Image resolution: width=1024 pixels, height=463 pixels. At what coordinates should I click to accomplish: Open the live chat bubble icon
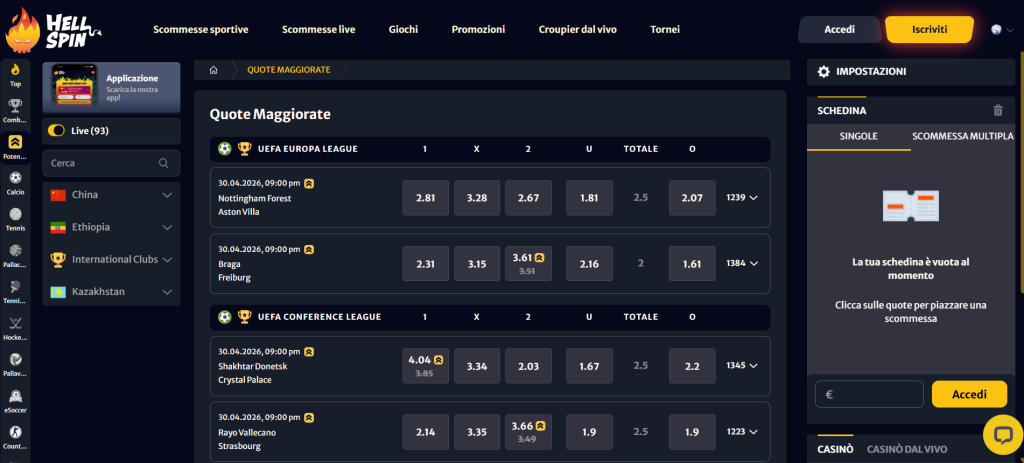(x=1002, y=435)
